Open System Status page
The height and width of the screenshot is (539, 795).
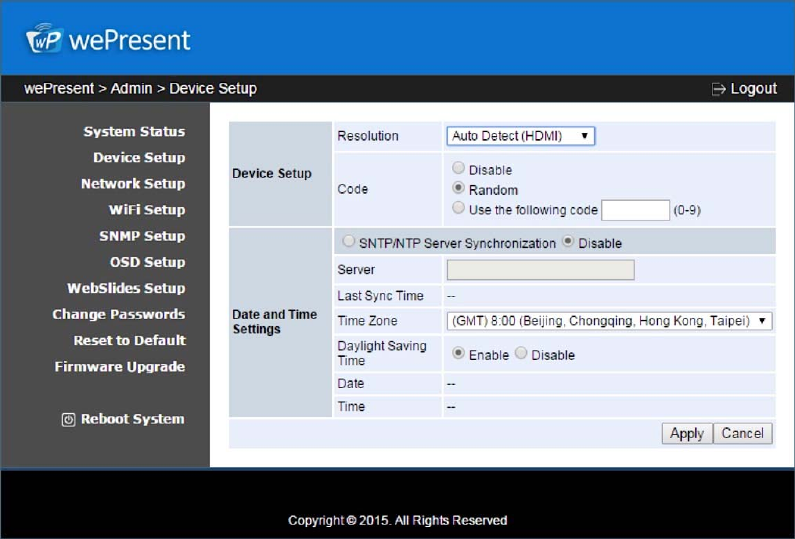click(x=134, y=131)
